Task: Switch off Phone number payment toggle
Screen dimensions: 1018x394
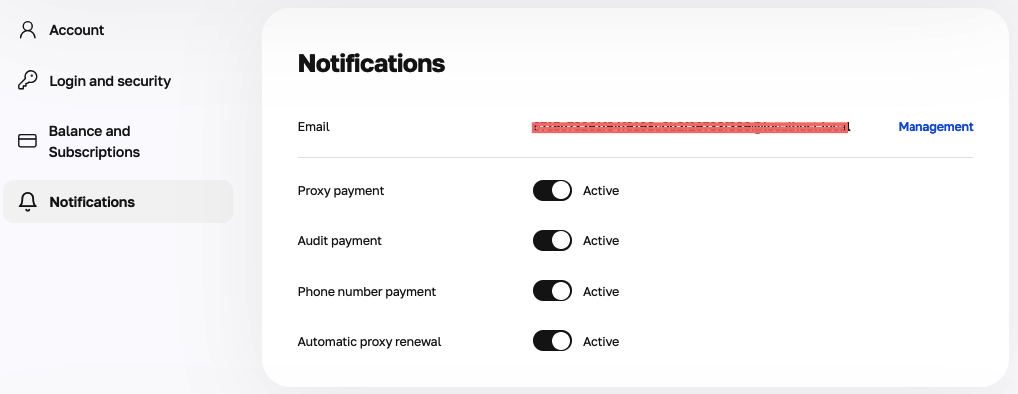Action: 552,291
